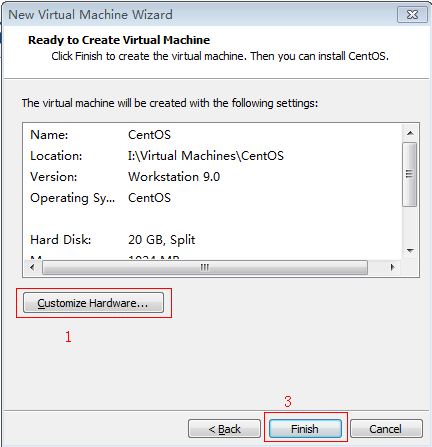Click the settings list scroll down arrow

pyautogui.click(x=410, y=251)
